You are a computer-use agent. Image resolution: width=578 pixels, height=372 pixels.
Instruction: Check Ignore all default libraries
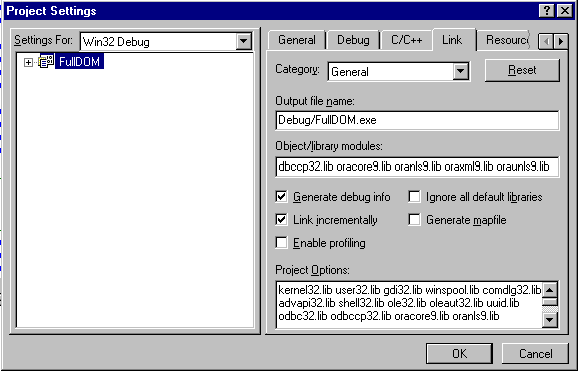click(414, 197)
